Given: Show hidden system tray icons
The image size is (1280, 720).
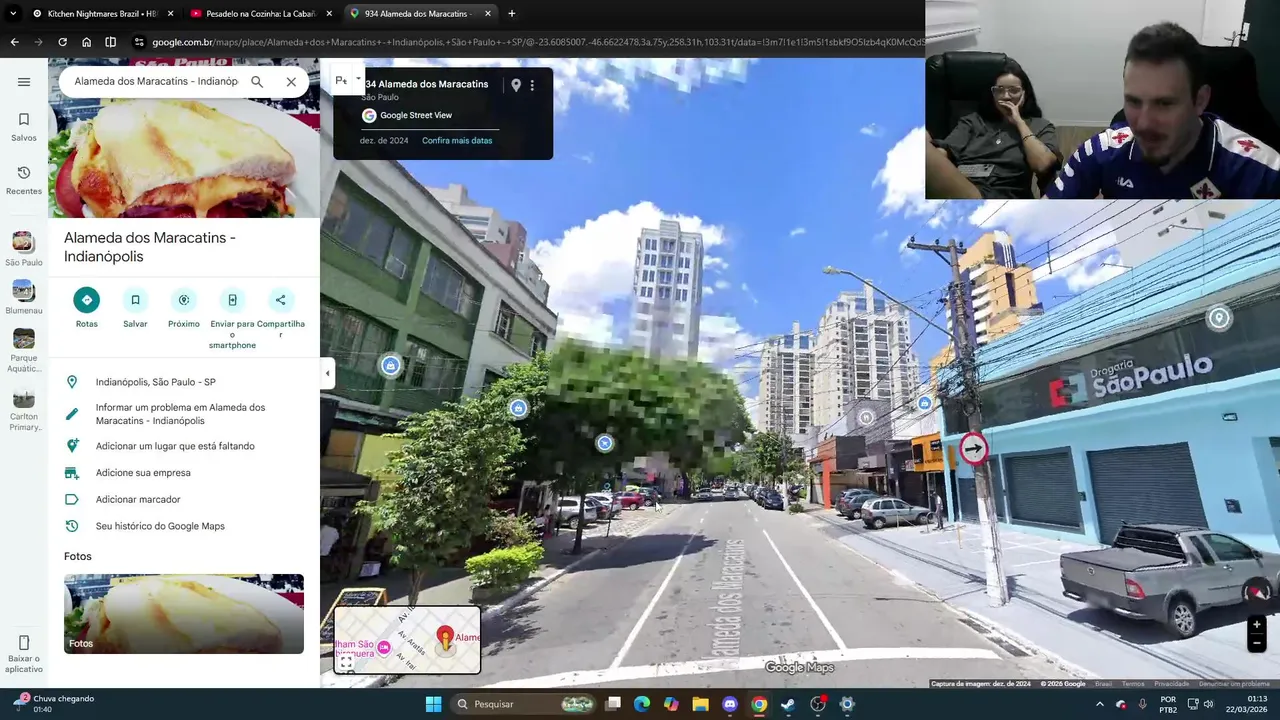Looking at the screenshot, I should click(x=1099, y=704).
